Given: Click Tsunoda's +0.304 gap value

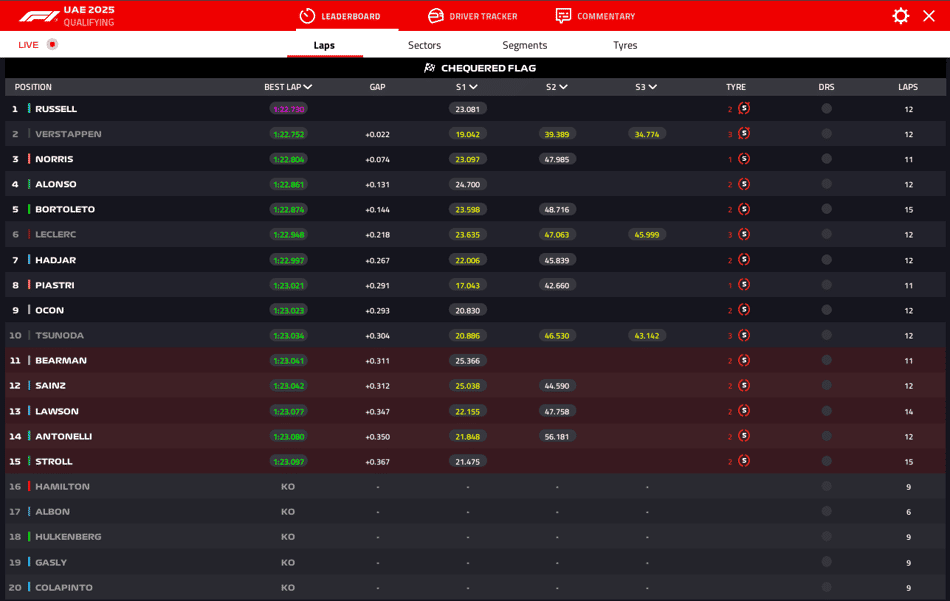Looking at the screenshot, I should (x=377, y=336).
